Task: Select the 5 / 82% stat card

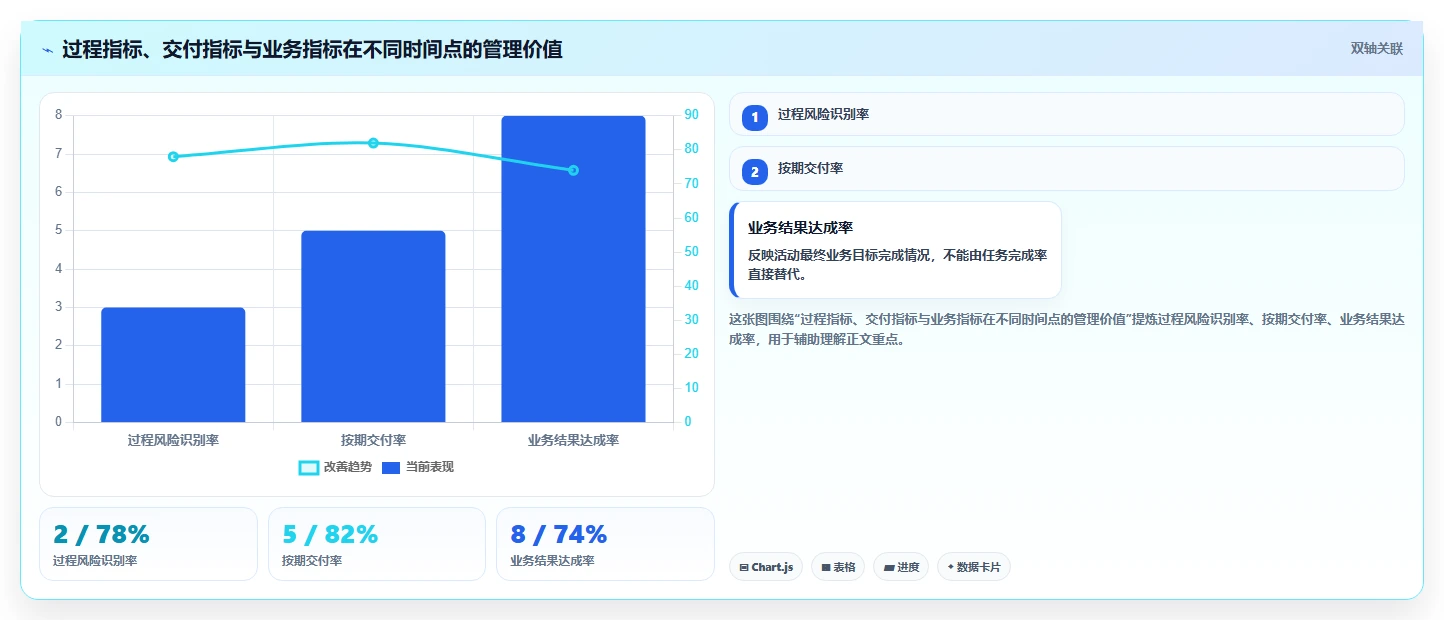Action: tap(377, 544)
